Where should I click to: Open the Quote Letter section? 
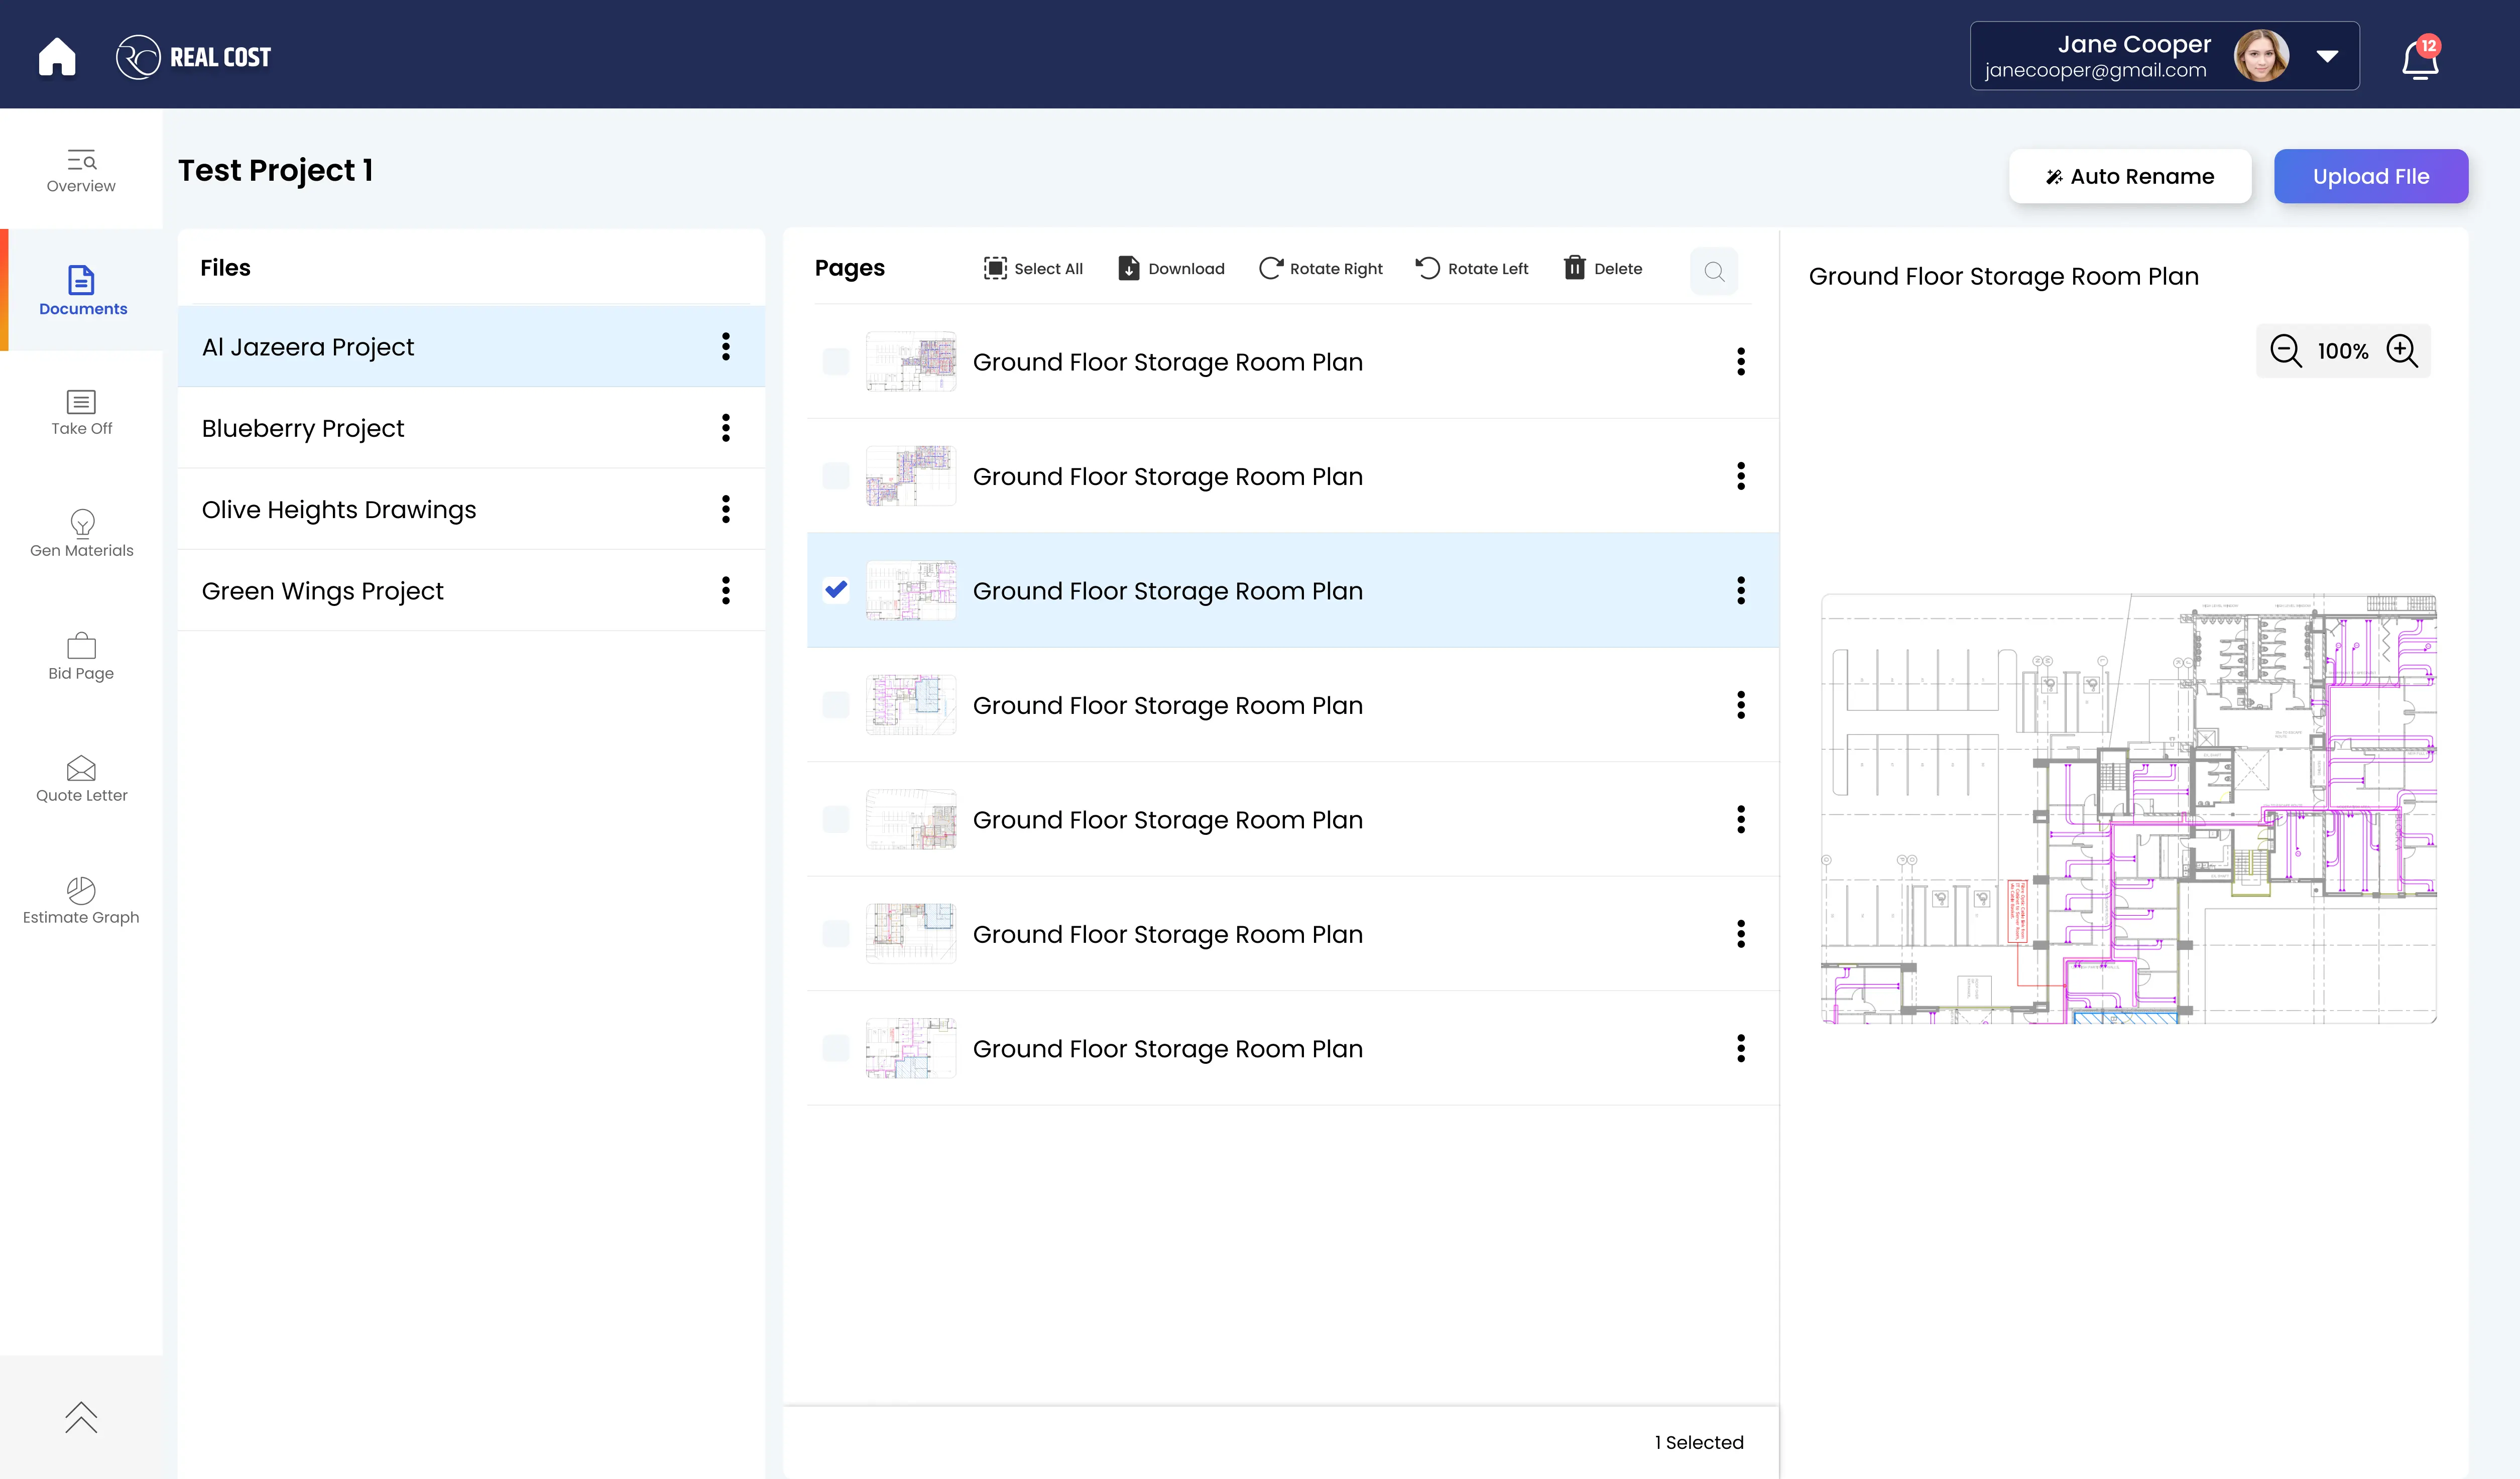click(x=81, y=778)
